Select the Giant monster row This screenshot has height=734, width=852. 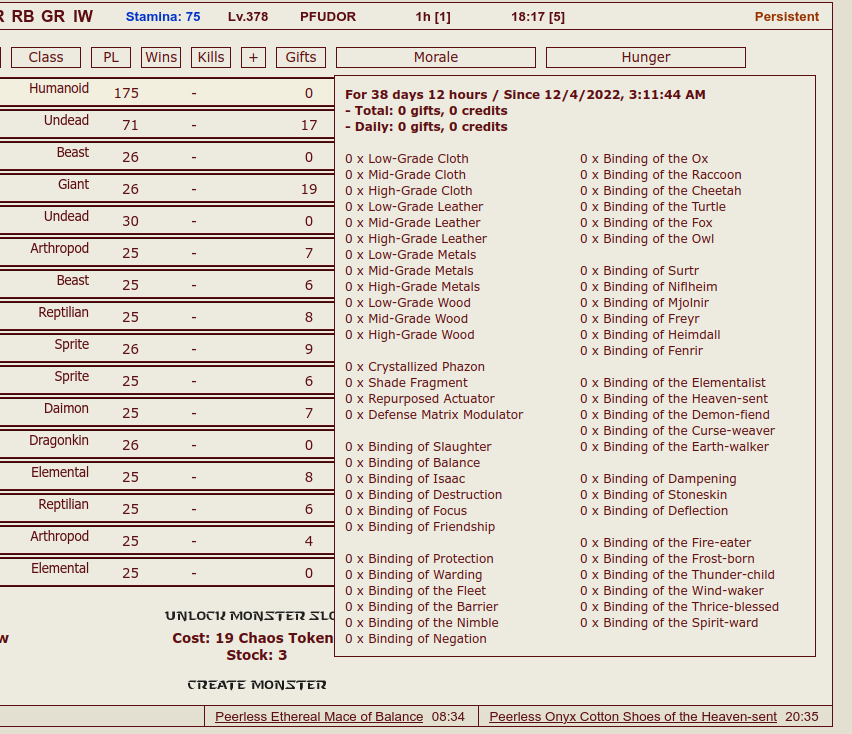coord(167,188)
